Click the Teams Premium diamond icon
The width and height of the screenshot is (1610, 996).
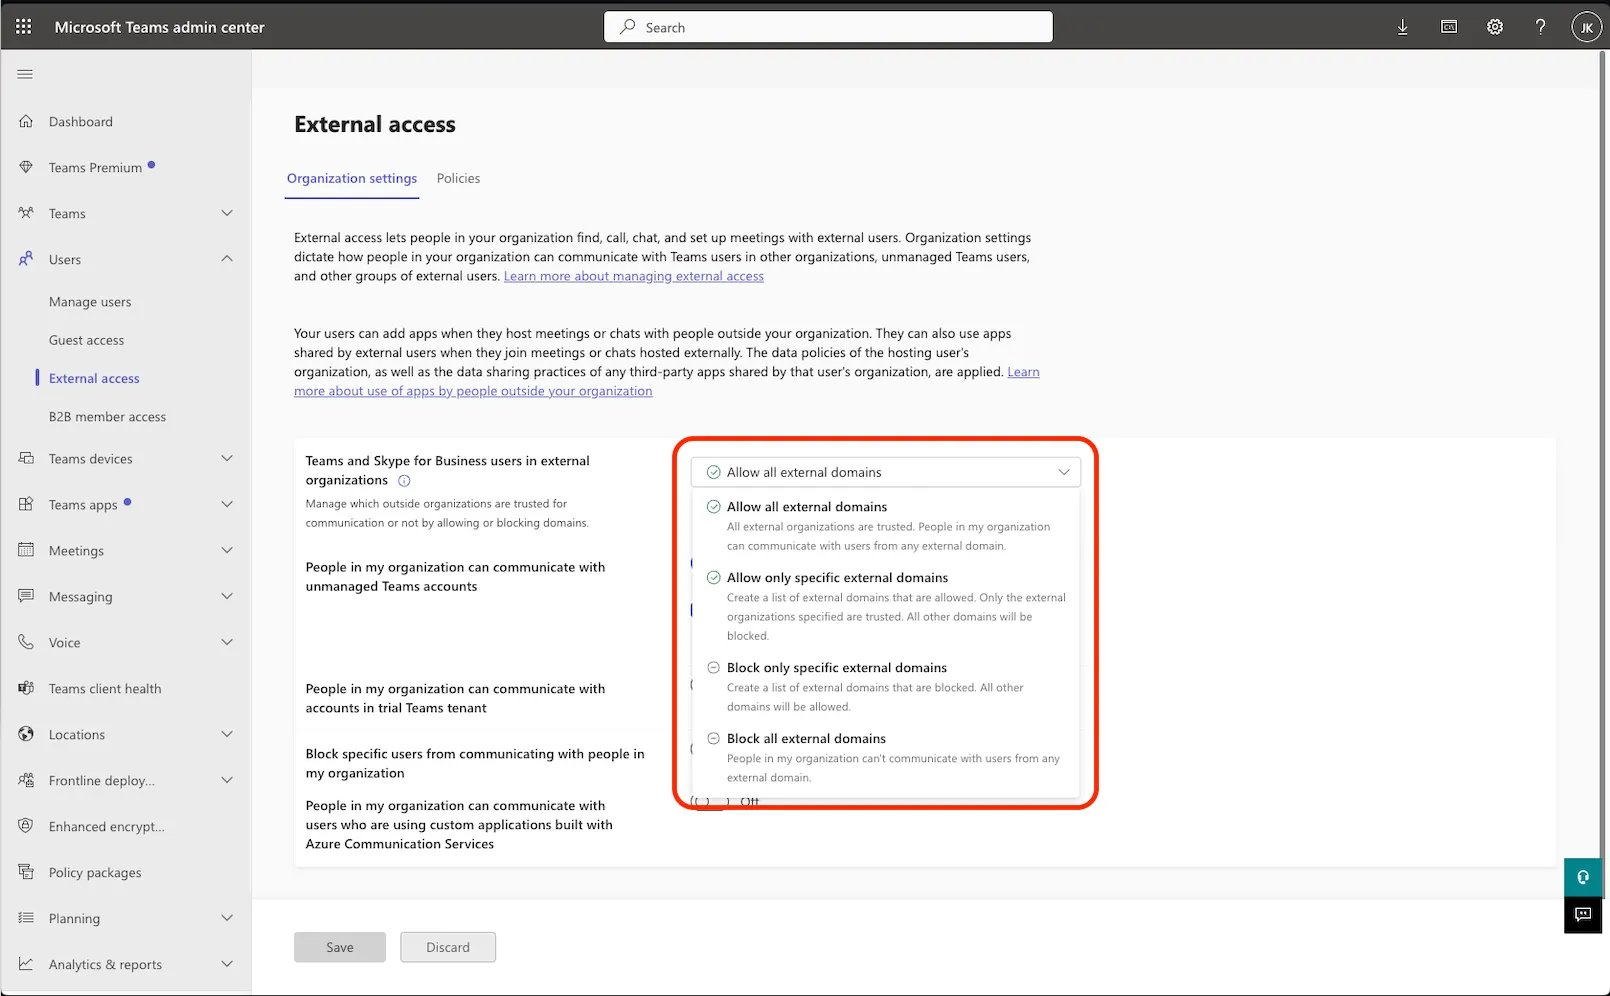26,167
